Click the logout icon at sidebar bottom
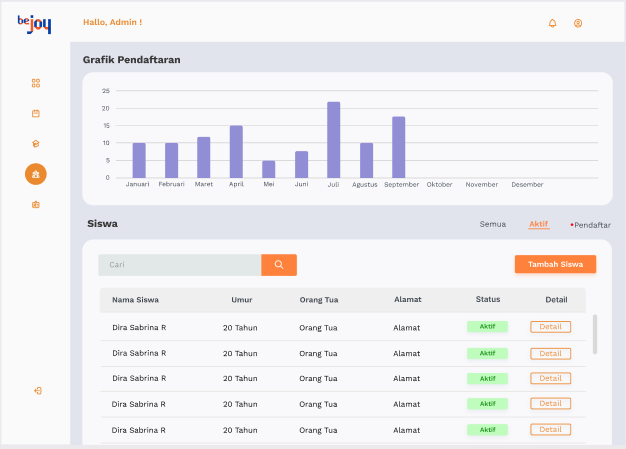Screen dimensions: 626x449 pos(38,391)
